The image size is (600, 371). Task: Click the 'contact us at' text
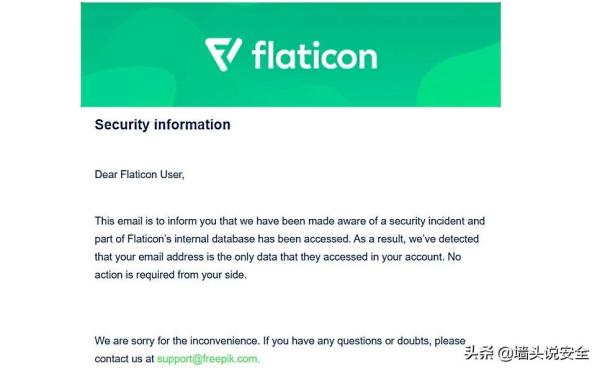[124, 359]
